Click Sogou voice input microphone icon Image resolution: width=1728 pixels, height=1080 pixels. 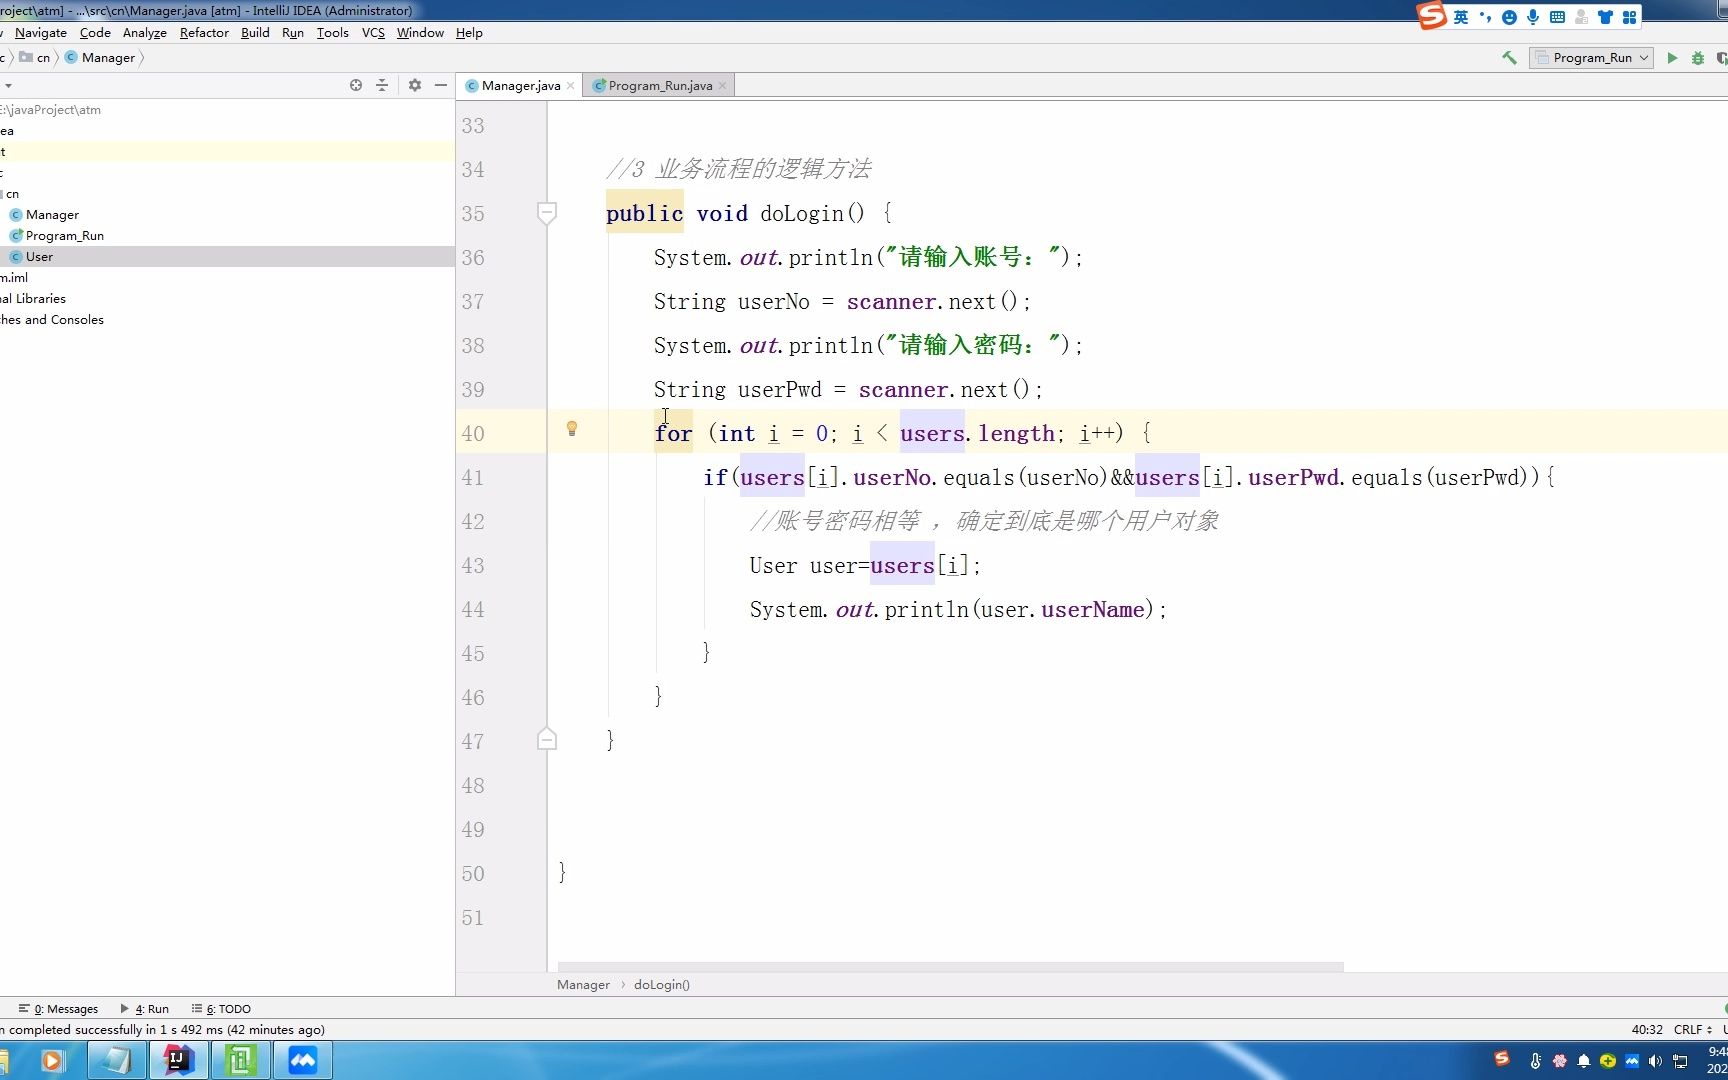(x=1533, y=17)
